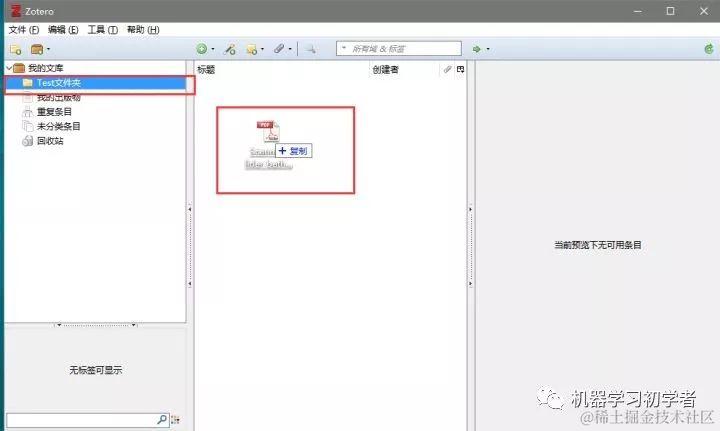
Task: Expand the New Item dropdown arrow
Action: 213,49
